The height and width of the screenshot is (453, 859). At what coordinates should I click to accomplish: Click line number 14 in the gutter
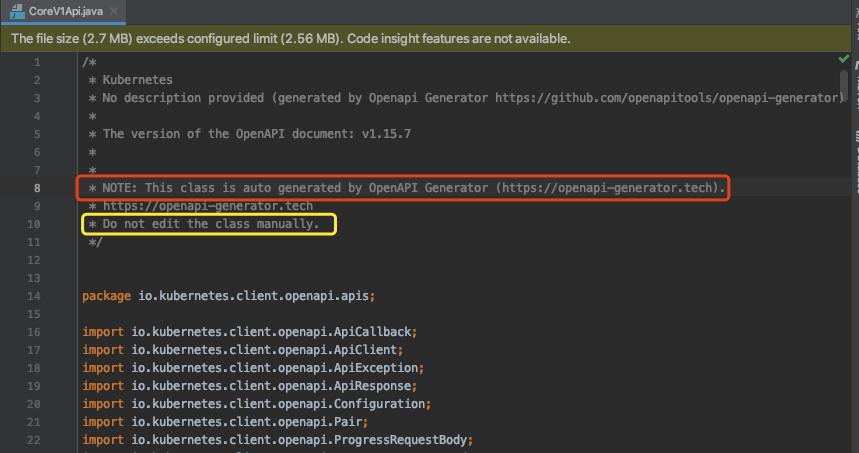(35, 296)
